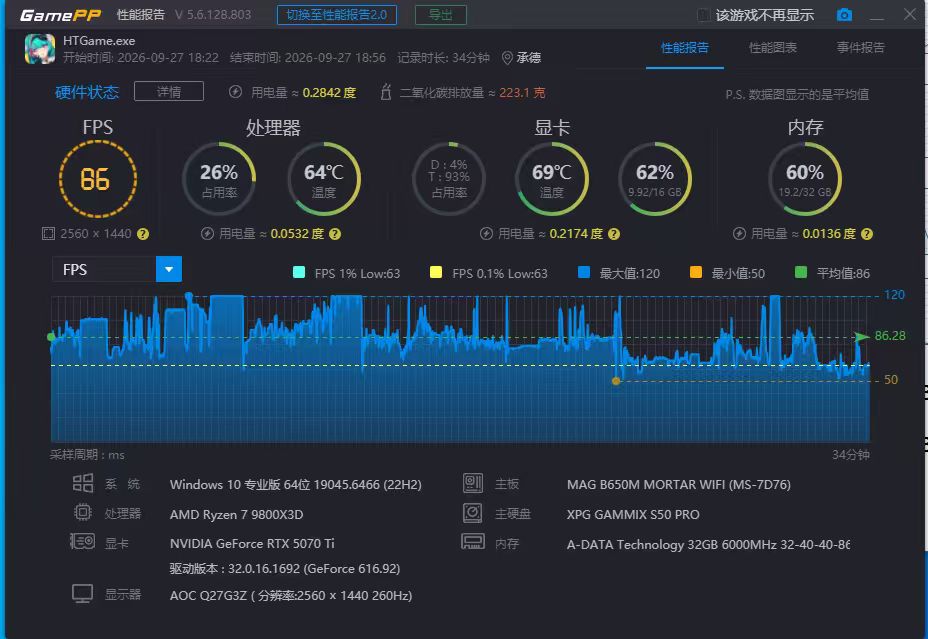
Task: Click the green 86.28 average arrow marker
Action: (862, 336)
